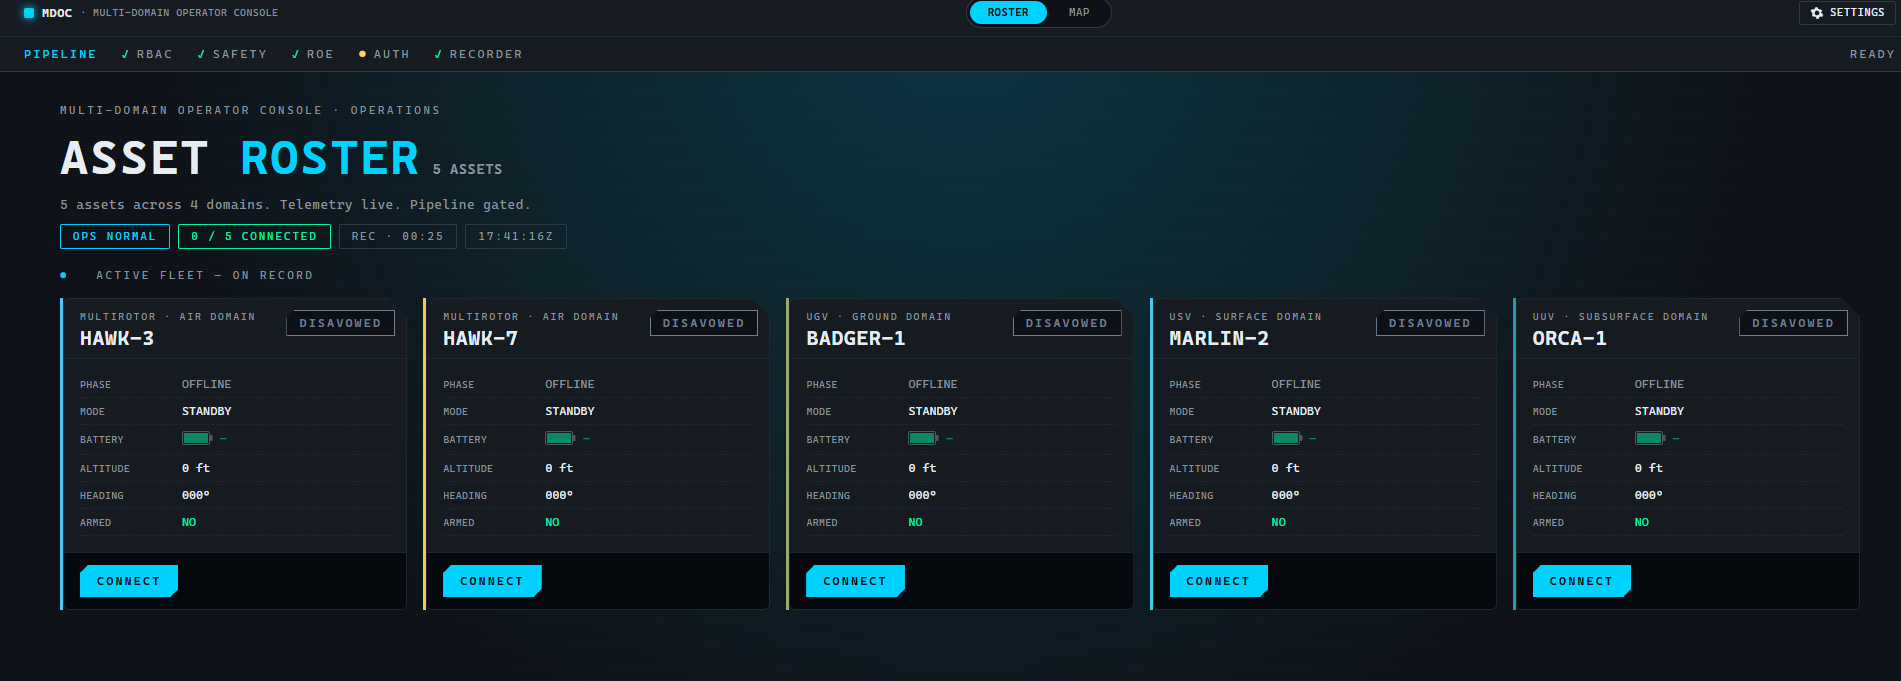Click the REC 00:25 recording chip

click(397, 236)
